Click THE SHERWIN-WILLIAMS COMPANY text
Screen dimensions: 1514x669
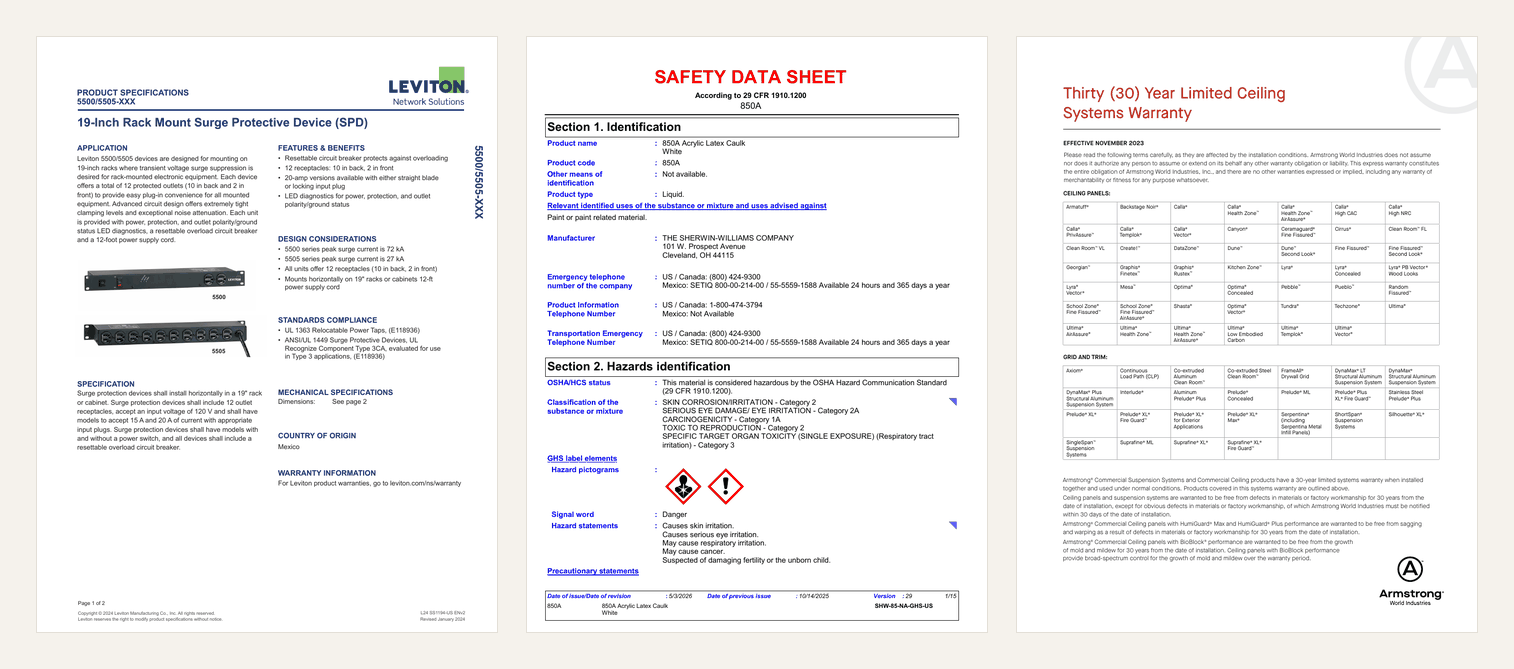tap(728, 238)
